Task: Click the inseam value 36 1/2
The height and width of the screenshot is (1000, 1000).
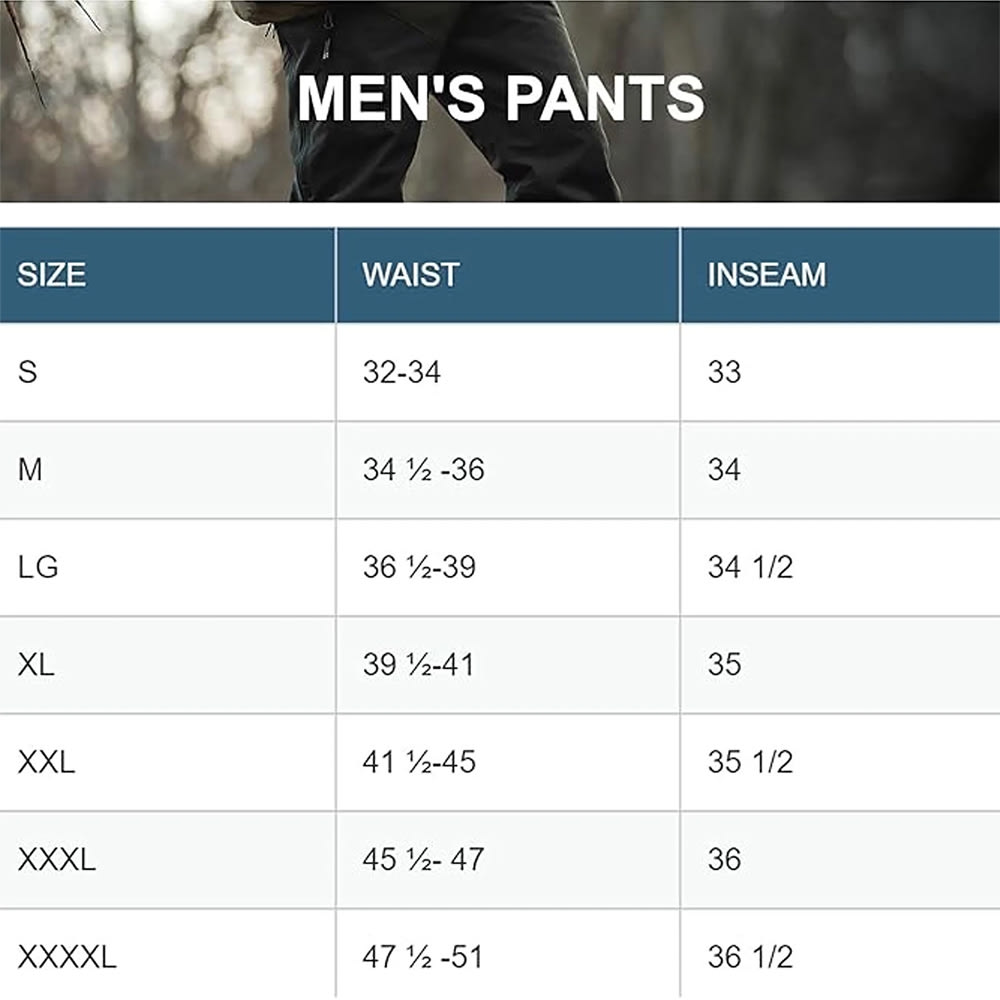Action: [750, 957]
